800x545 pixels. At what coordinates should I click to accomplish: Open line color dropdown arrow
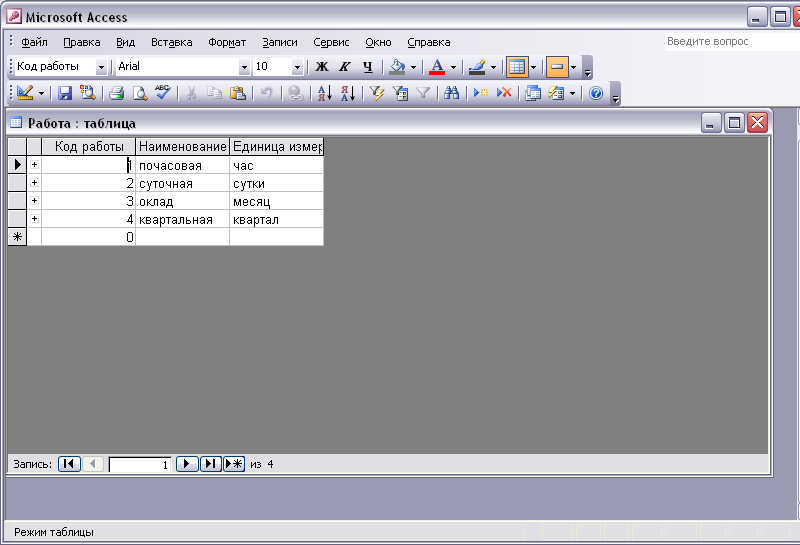[493, 67]
